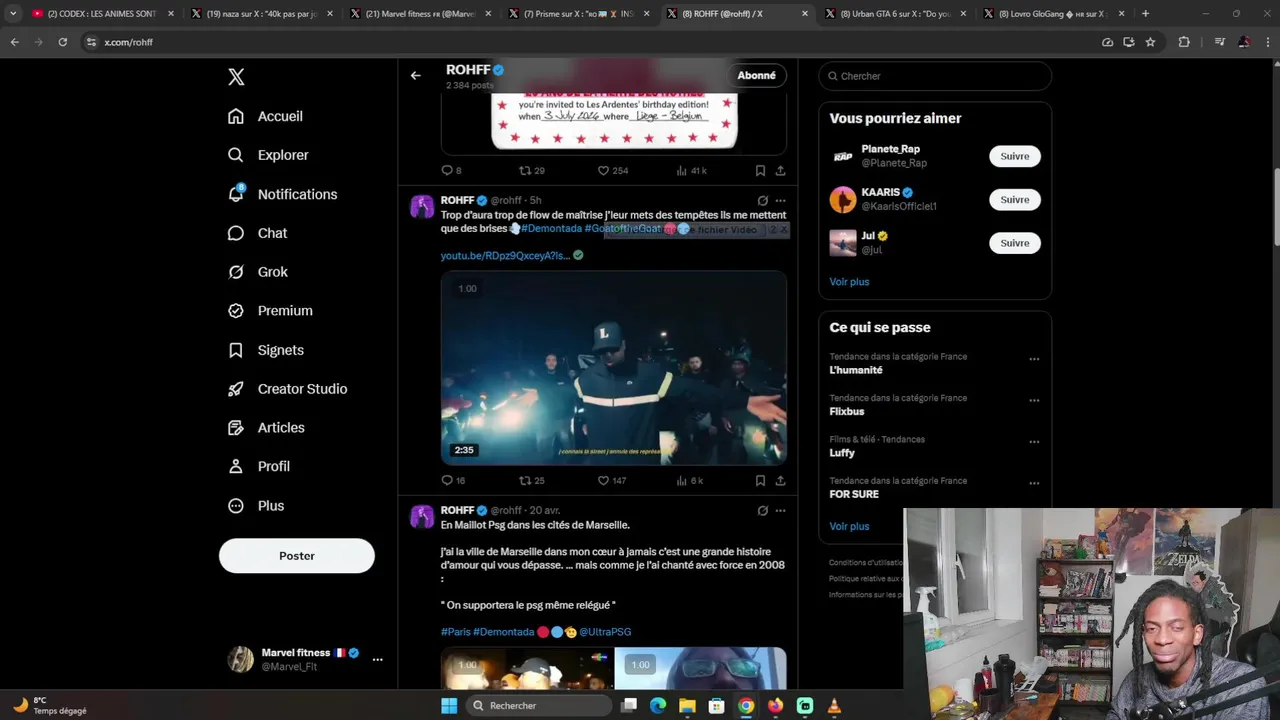Open options for L'humanité trend
This screenshot has width=1280, height=720.
(x=1034, y=359)
